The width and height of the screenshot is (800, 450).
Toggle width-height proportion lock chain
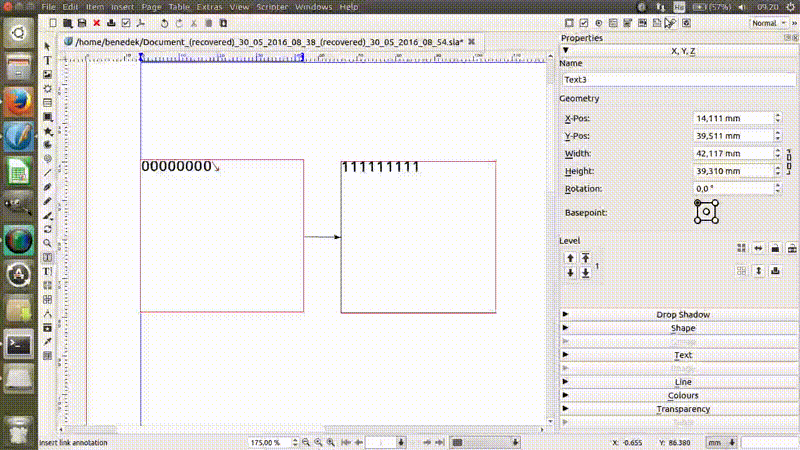[789, 160]
